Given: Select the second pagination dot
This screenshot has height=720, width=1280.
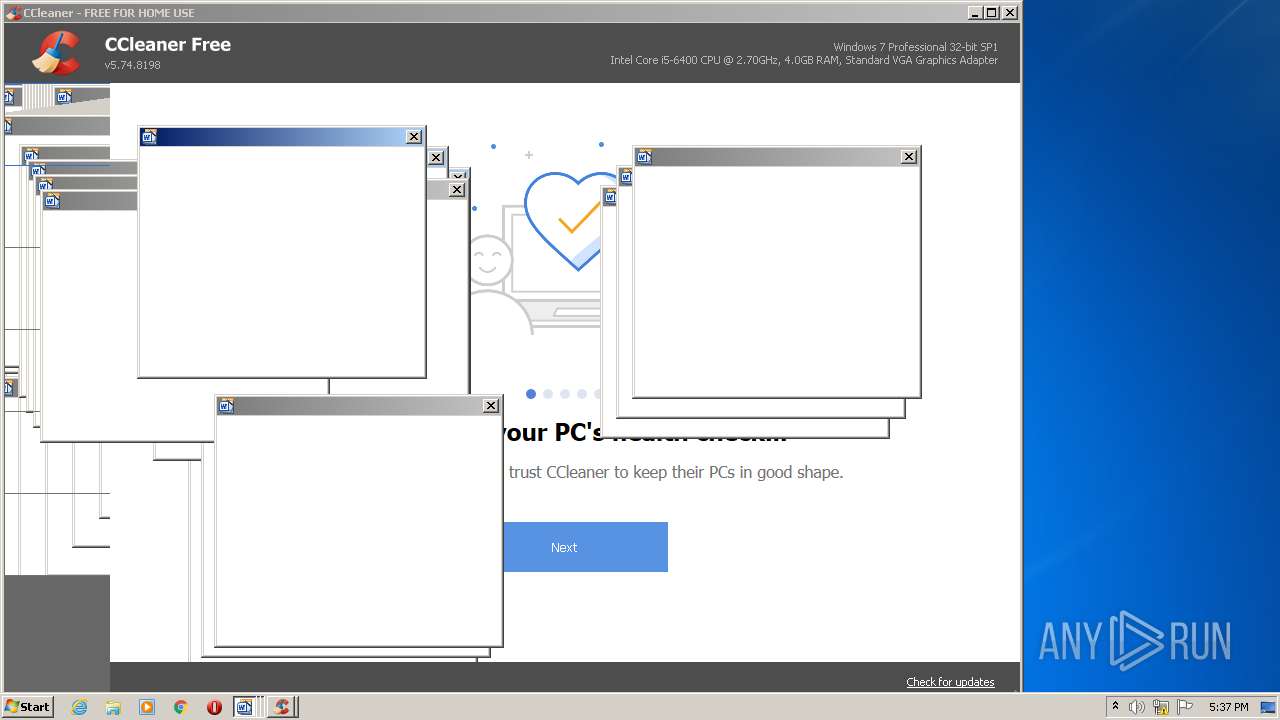Looking at the screenshot, I should [548, 394].
